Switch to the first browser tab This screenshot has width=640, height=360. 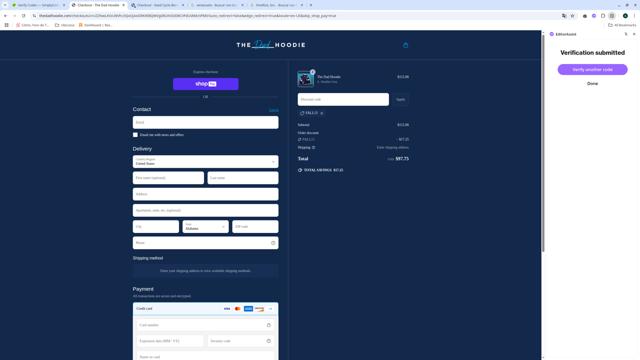point(37,5)
